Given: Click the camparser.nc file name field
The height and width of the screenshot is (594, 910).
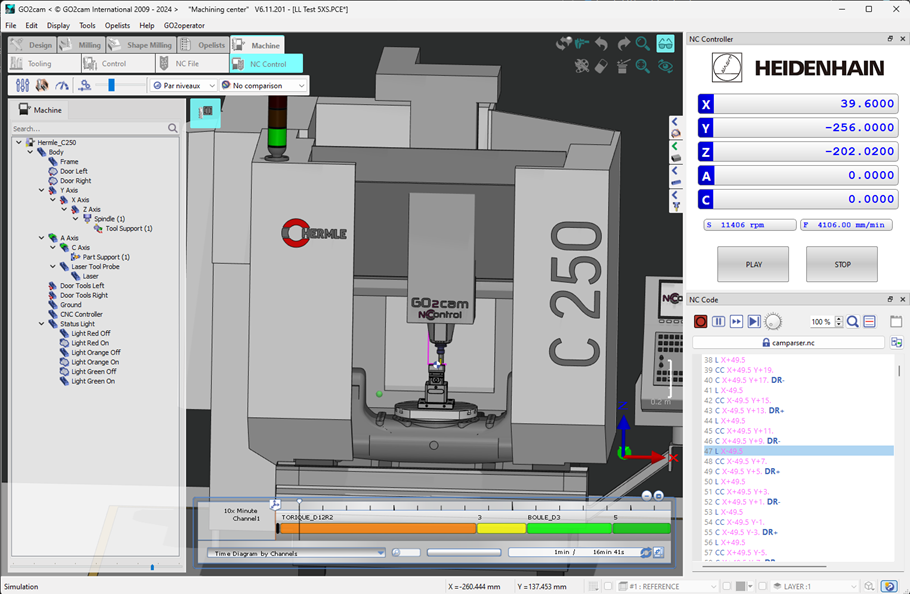Looking at the screenshot, I should (788, 343).
